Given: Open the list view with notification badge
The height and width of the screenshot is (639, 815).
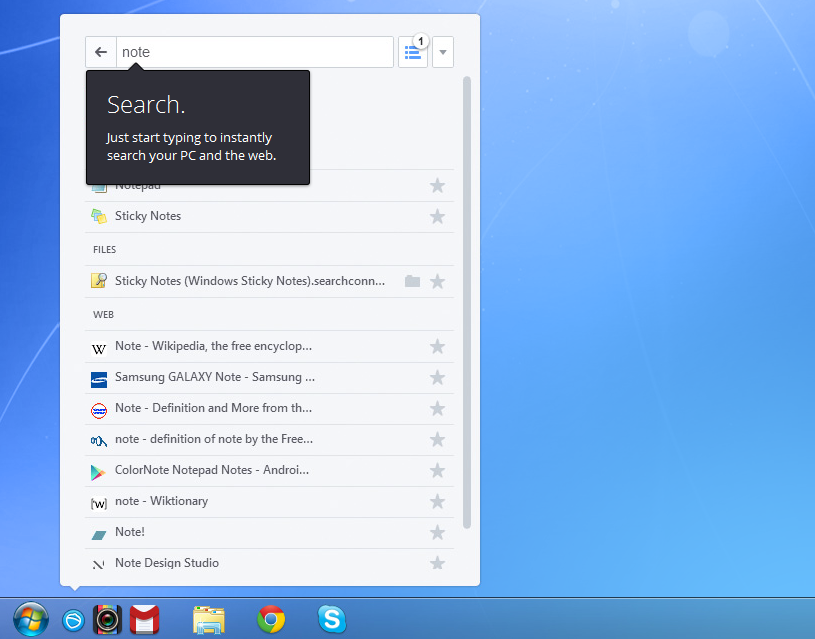Looking at the screenshot, I should click(x=413, y=52).
